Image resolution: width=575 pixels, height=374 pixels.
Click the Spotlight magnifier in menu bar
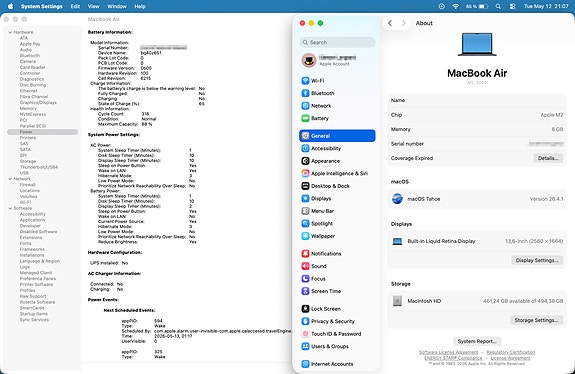click(x=498, y=6)
